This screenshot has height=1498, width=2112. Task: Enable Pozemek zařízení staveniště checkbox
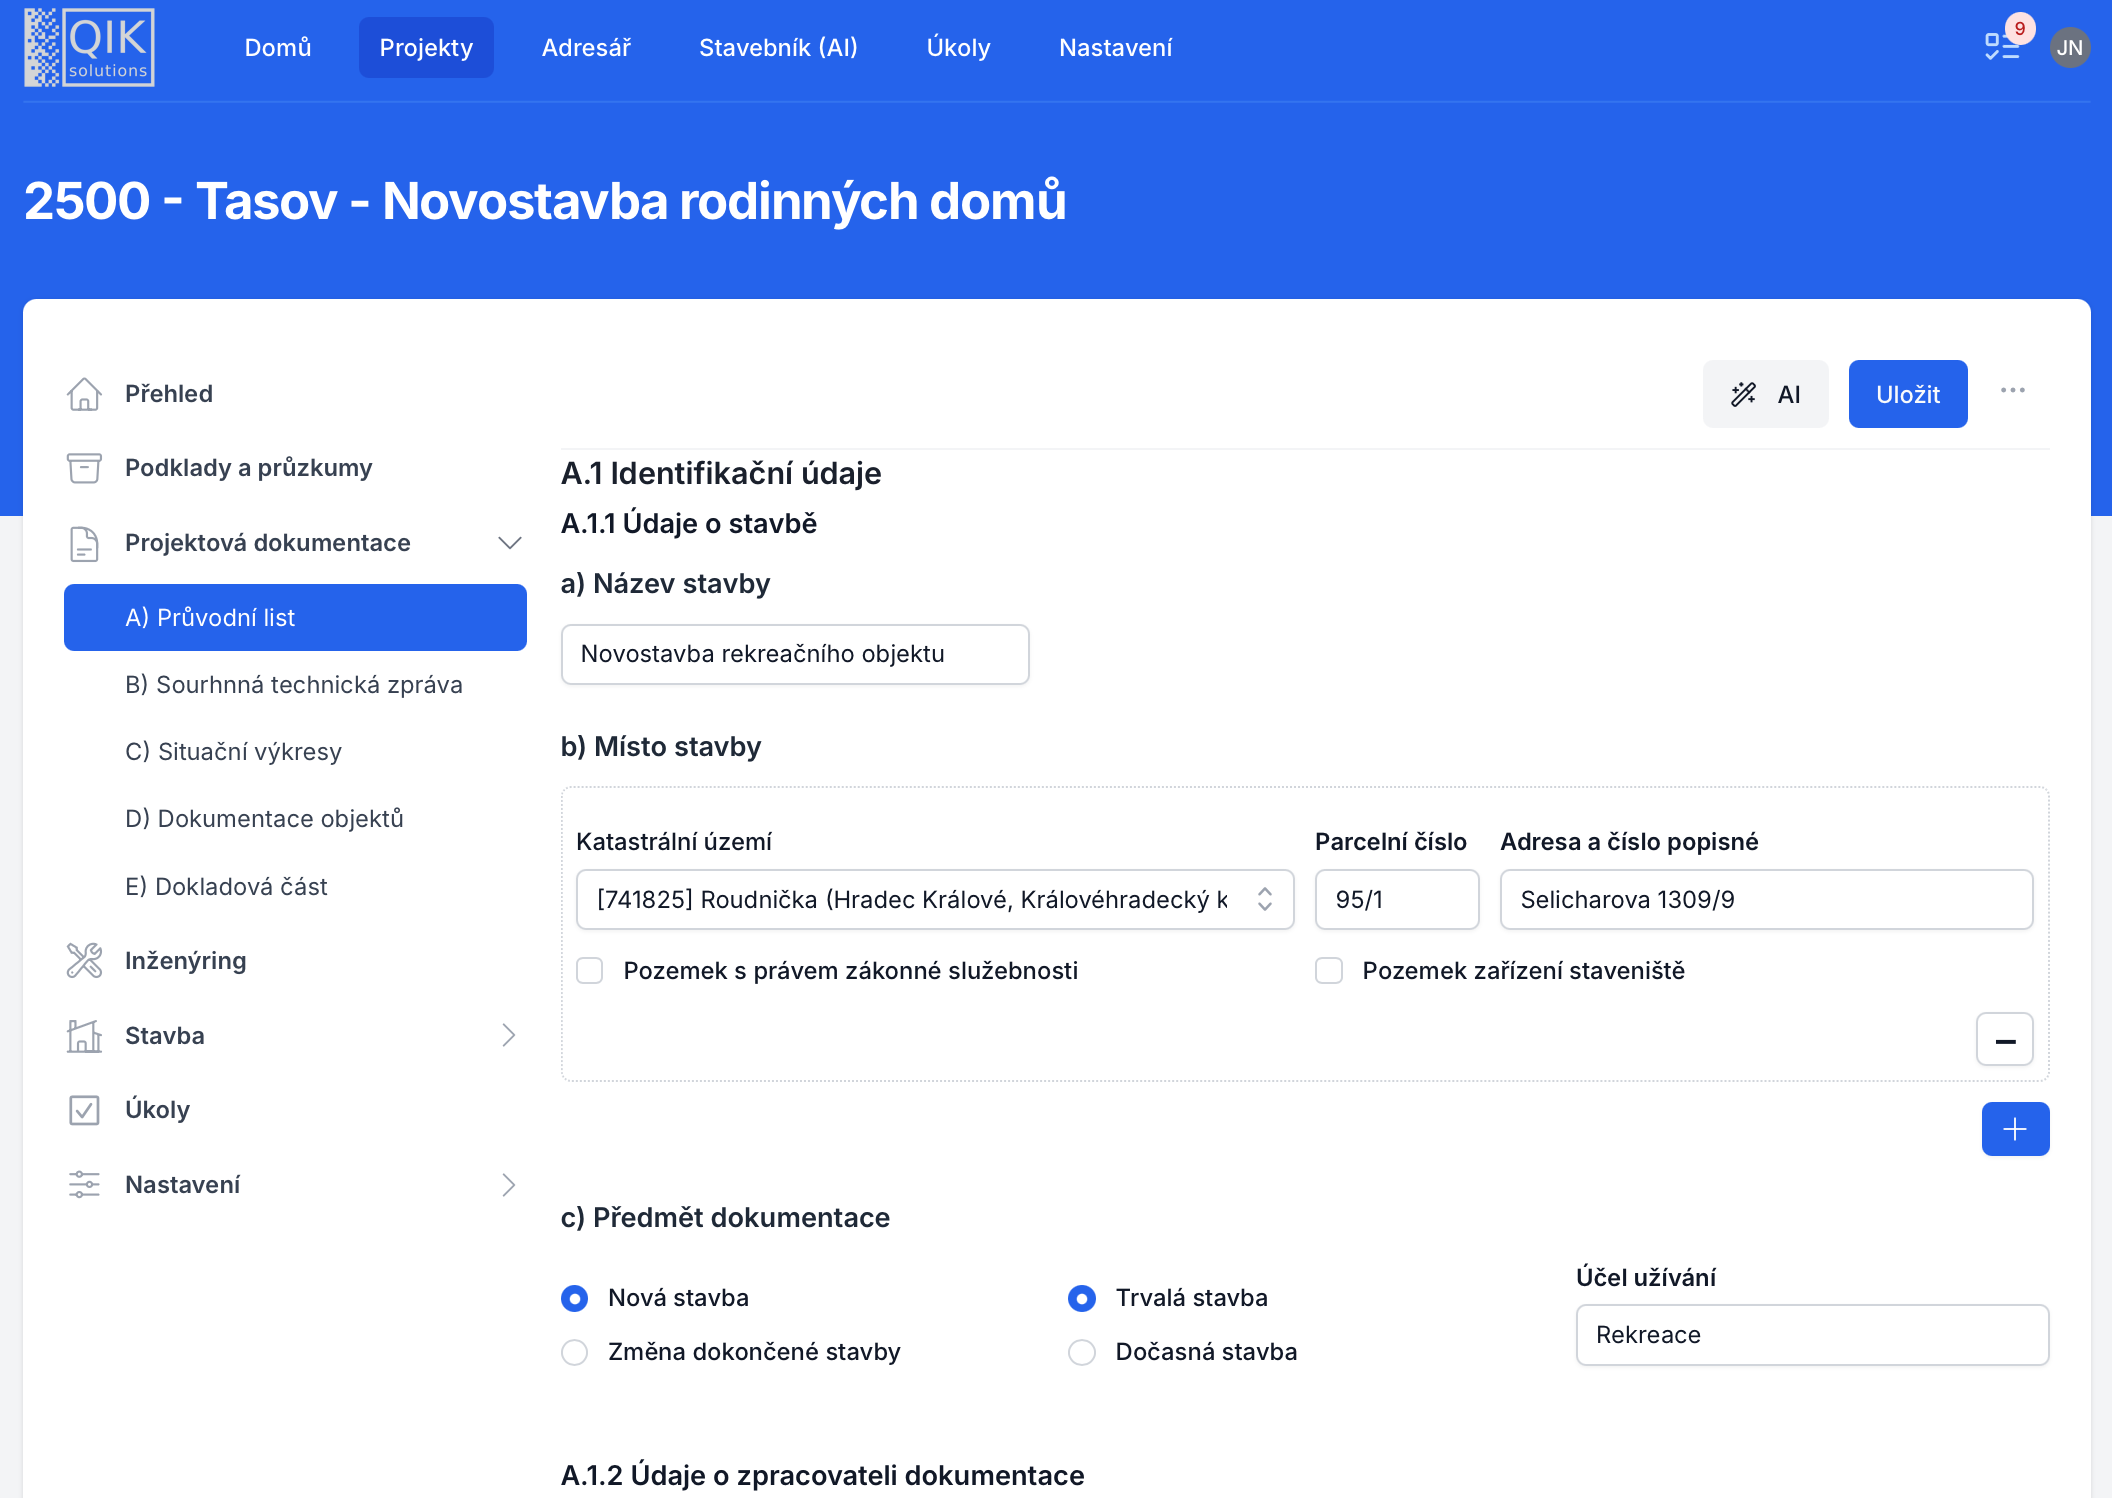tap(1329, 971)
